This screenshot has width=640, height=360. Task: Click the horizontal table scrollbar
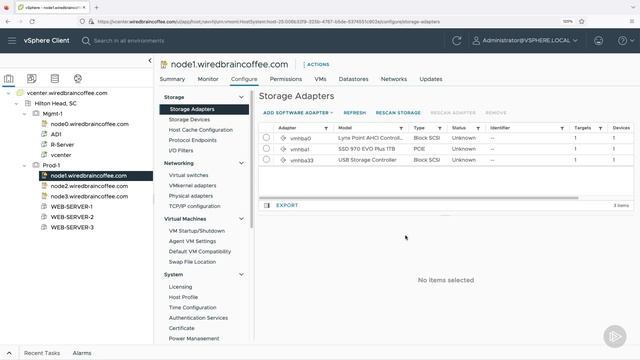pos(419,198)
